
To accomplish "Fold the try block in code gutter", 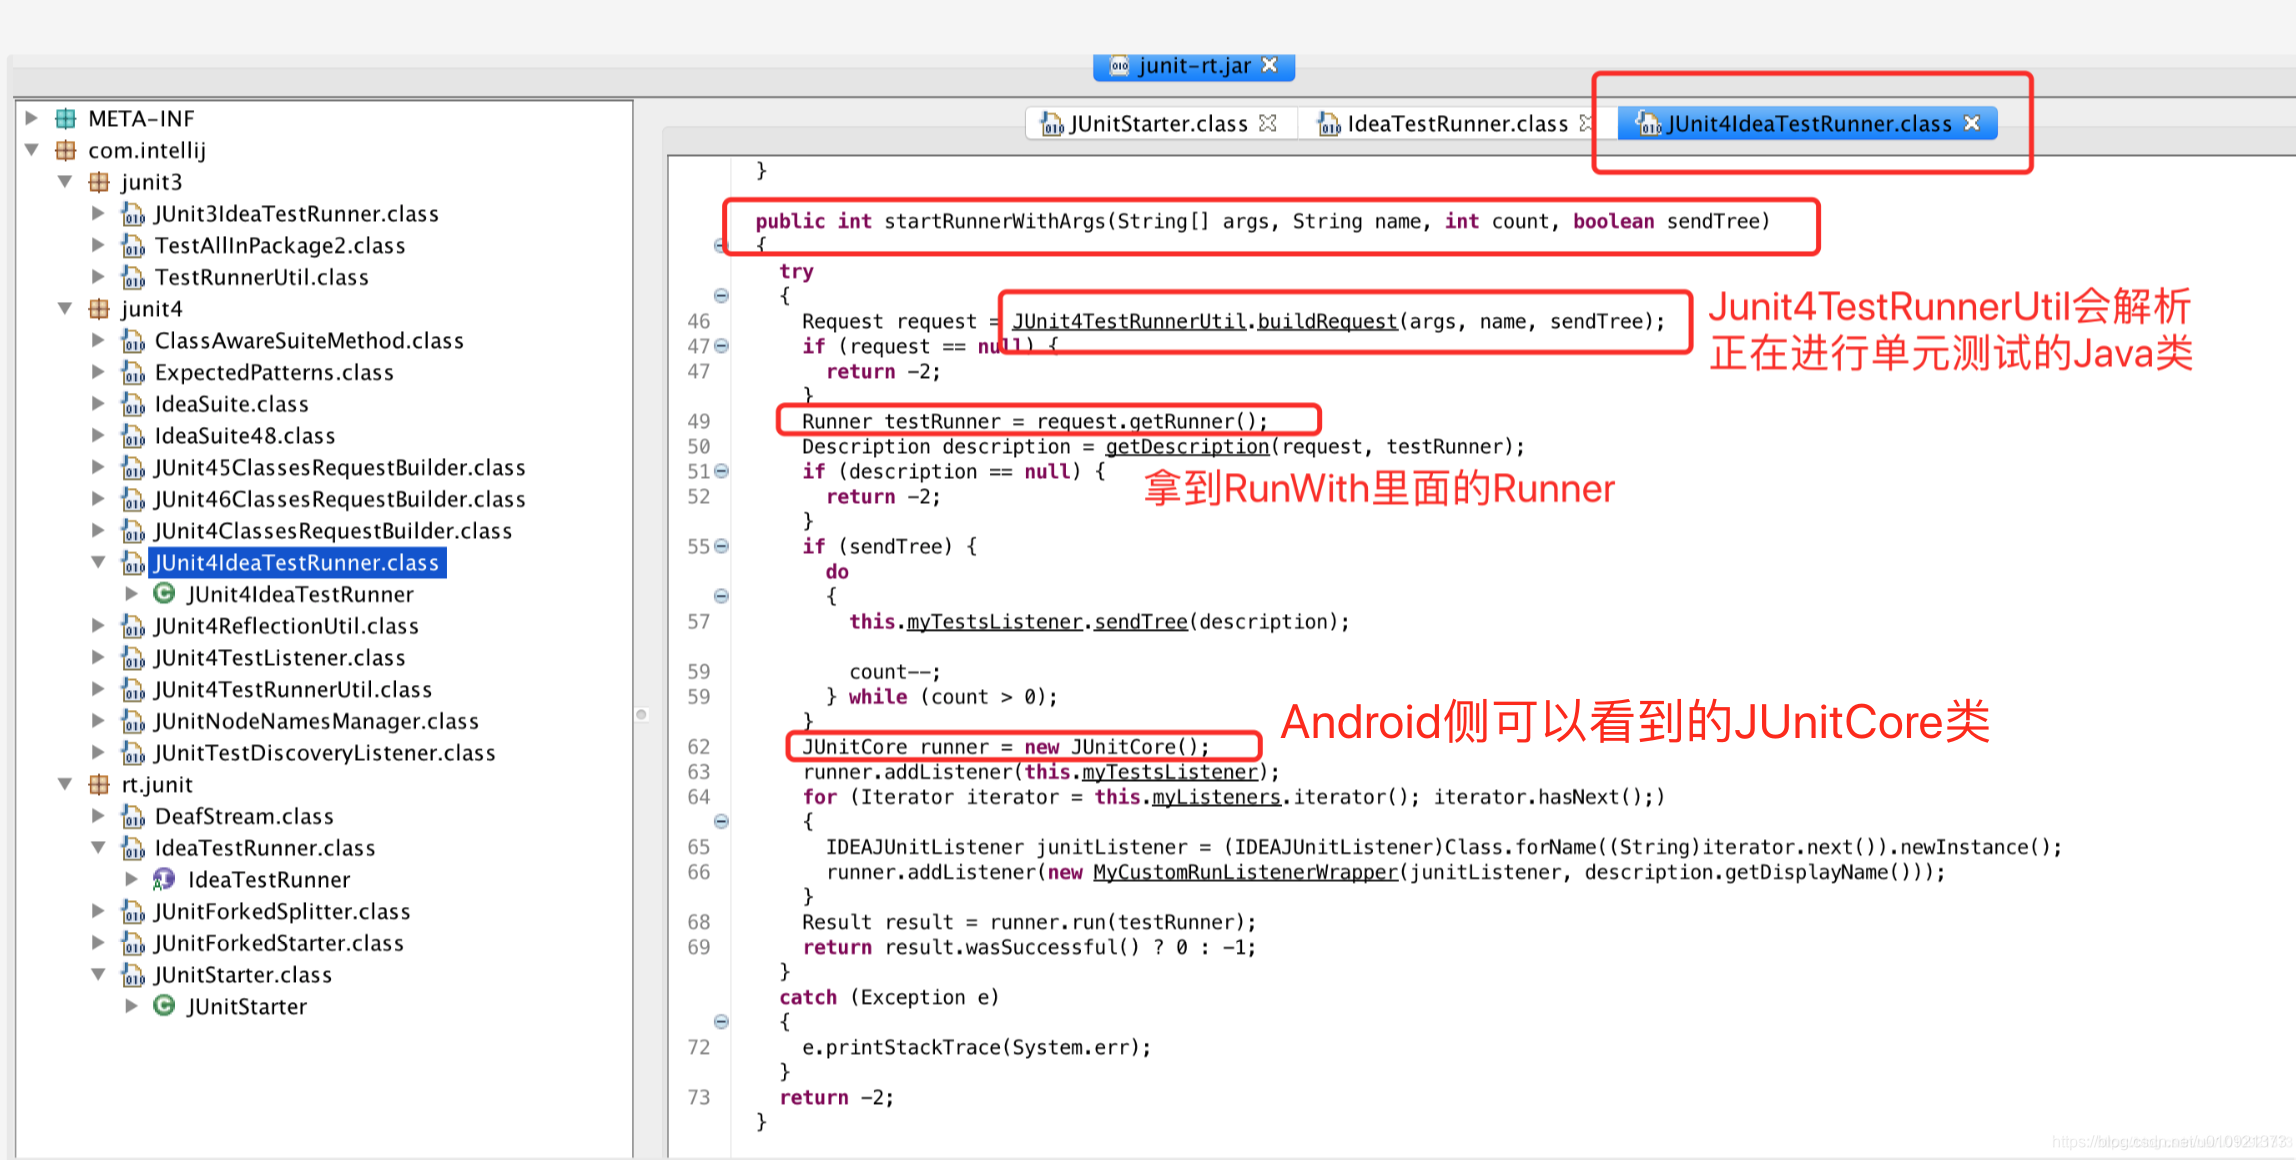I will tap(721, 296).
